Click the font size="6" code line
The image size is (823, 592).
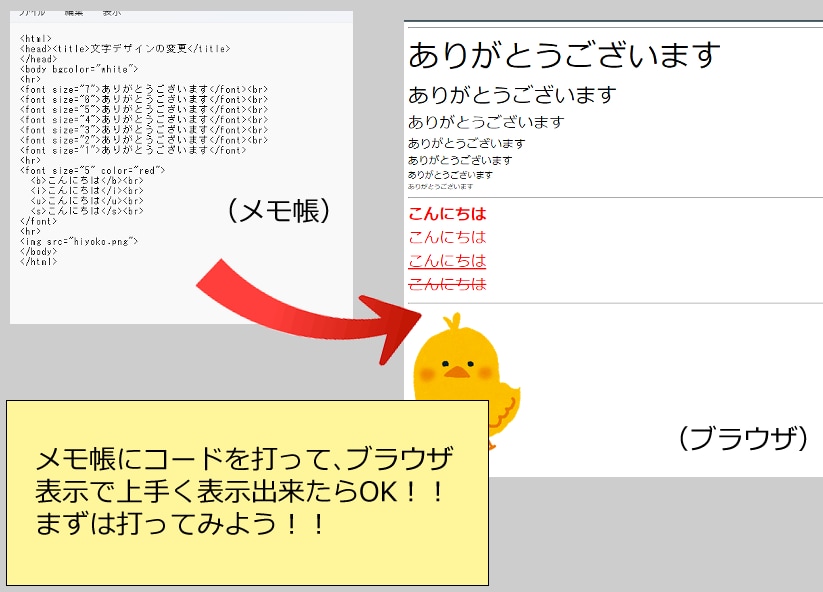[144, 99]
